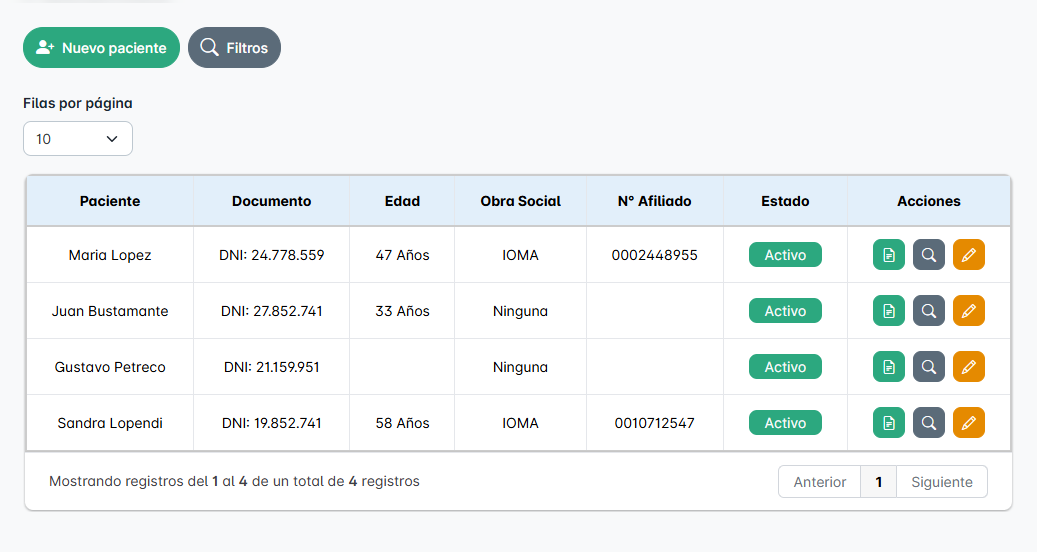Viewport: 1037px width, 552px height.
Task: Click the Obra Social column header
Action: [520, 201]
